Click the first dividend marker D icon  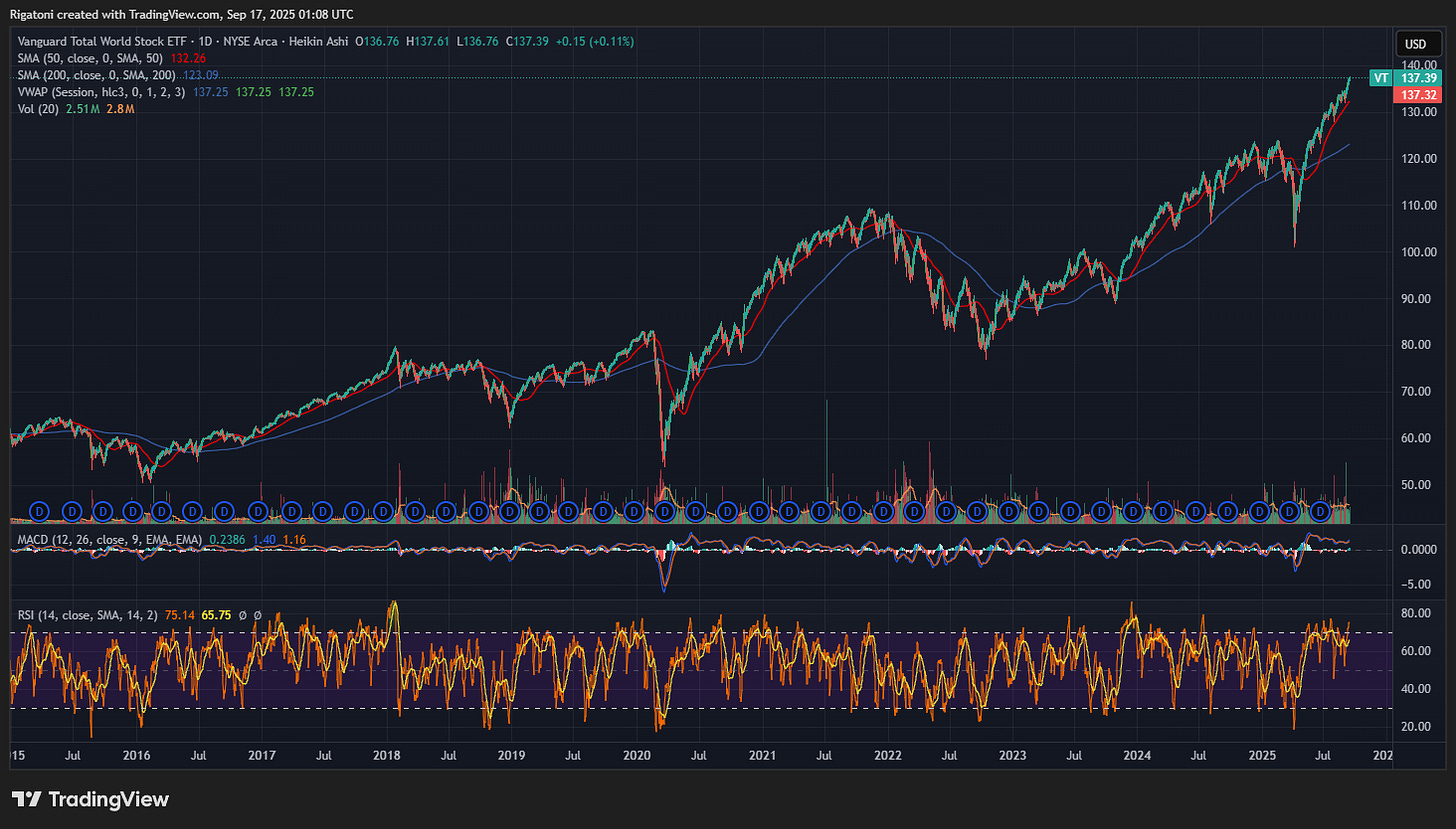pyautogui.click(x=40, y=510)
